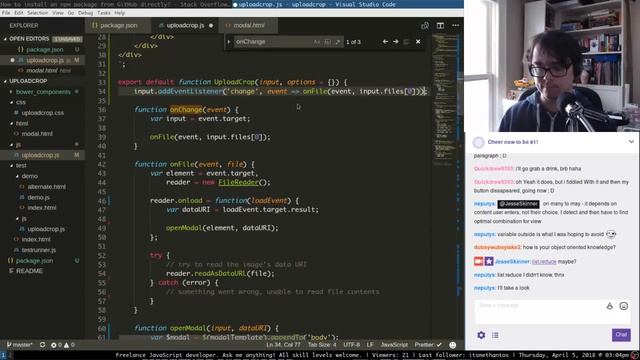Open testrunner.js file

(38, 250)
